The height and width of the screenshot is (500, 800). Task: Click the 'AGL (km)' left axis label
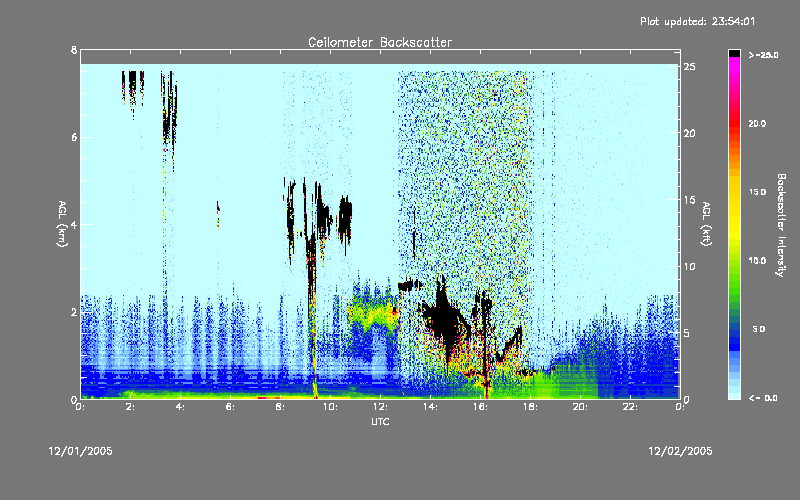coord(62,224)
